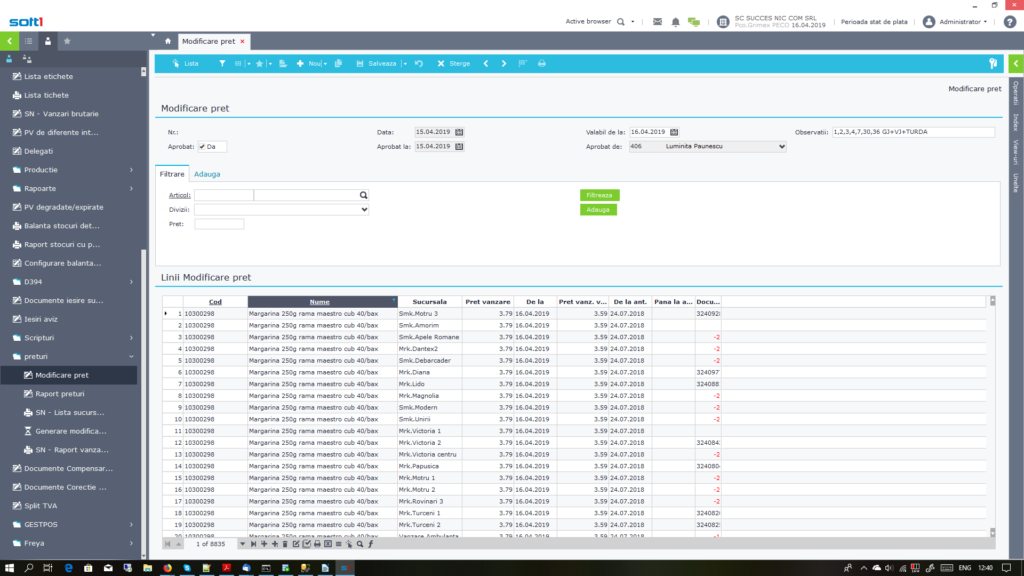The image size is (1024, 576).
Task: Click the Pret input field
Action: click(219, 224)
